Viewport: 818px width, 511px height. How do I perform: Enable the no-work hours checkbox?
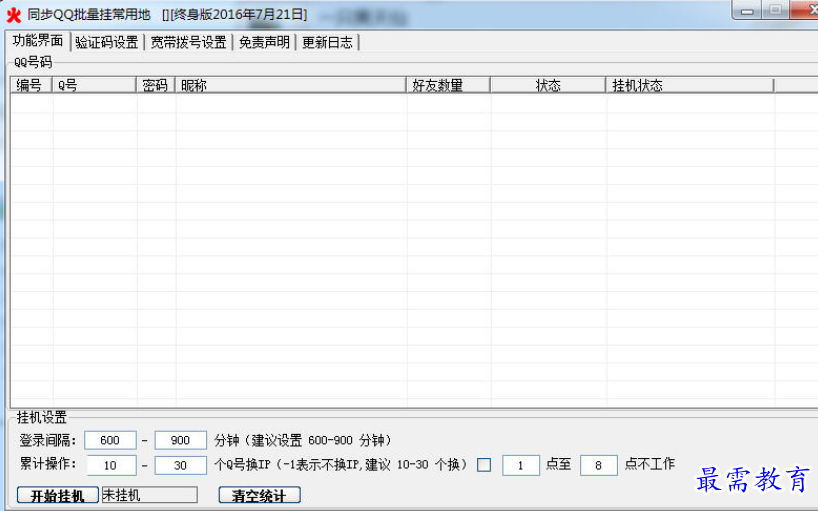(484, 465)
